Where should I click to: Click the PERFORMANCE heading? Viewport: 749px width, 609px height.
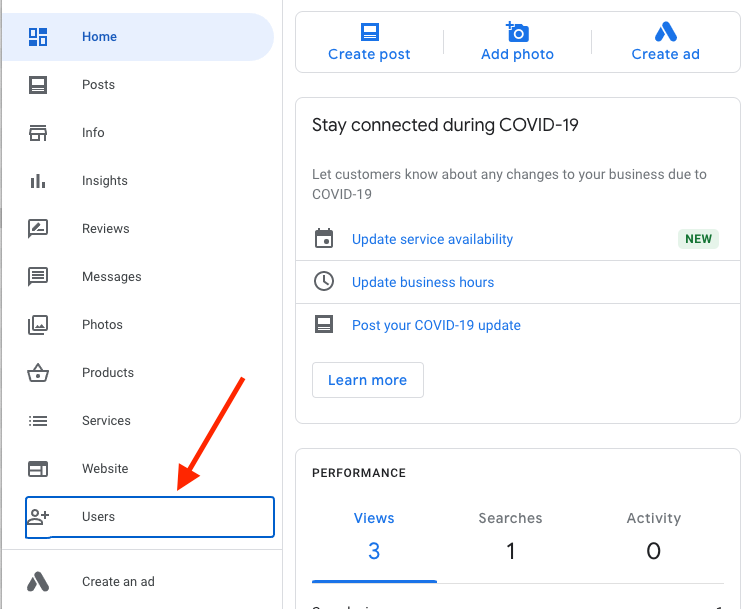tap(359, 473)
